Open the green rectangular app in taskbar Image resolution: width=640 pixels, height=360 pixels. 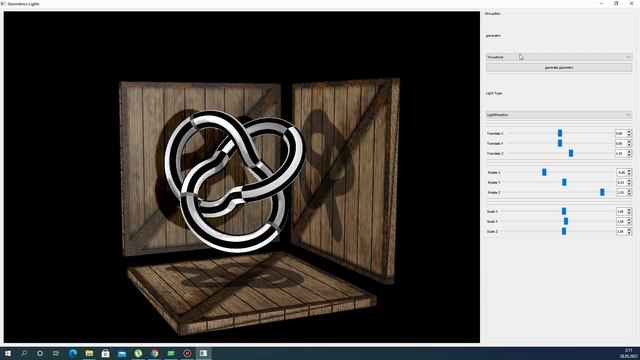click(x=171, y=353)
